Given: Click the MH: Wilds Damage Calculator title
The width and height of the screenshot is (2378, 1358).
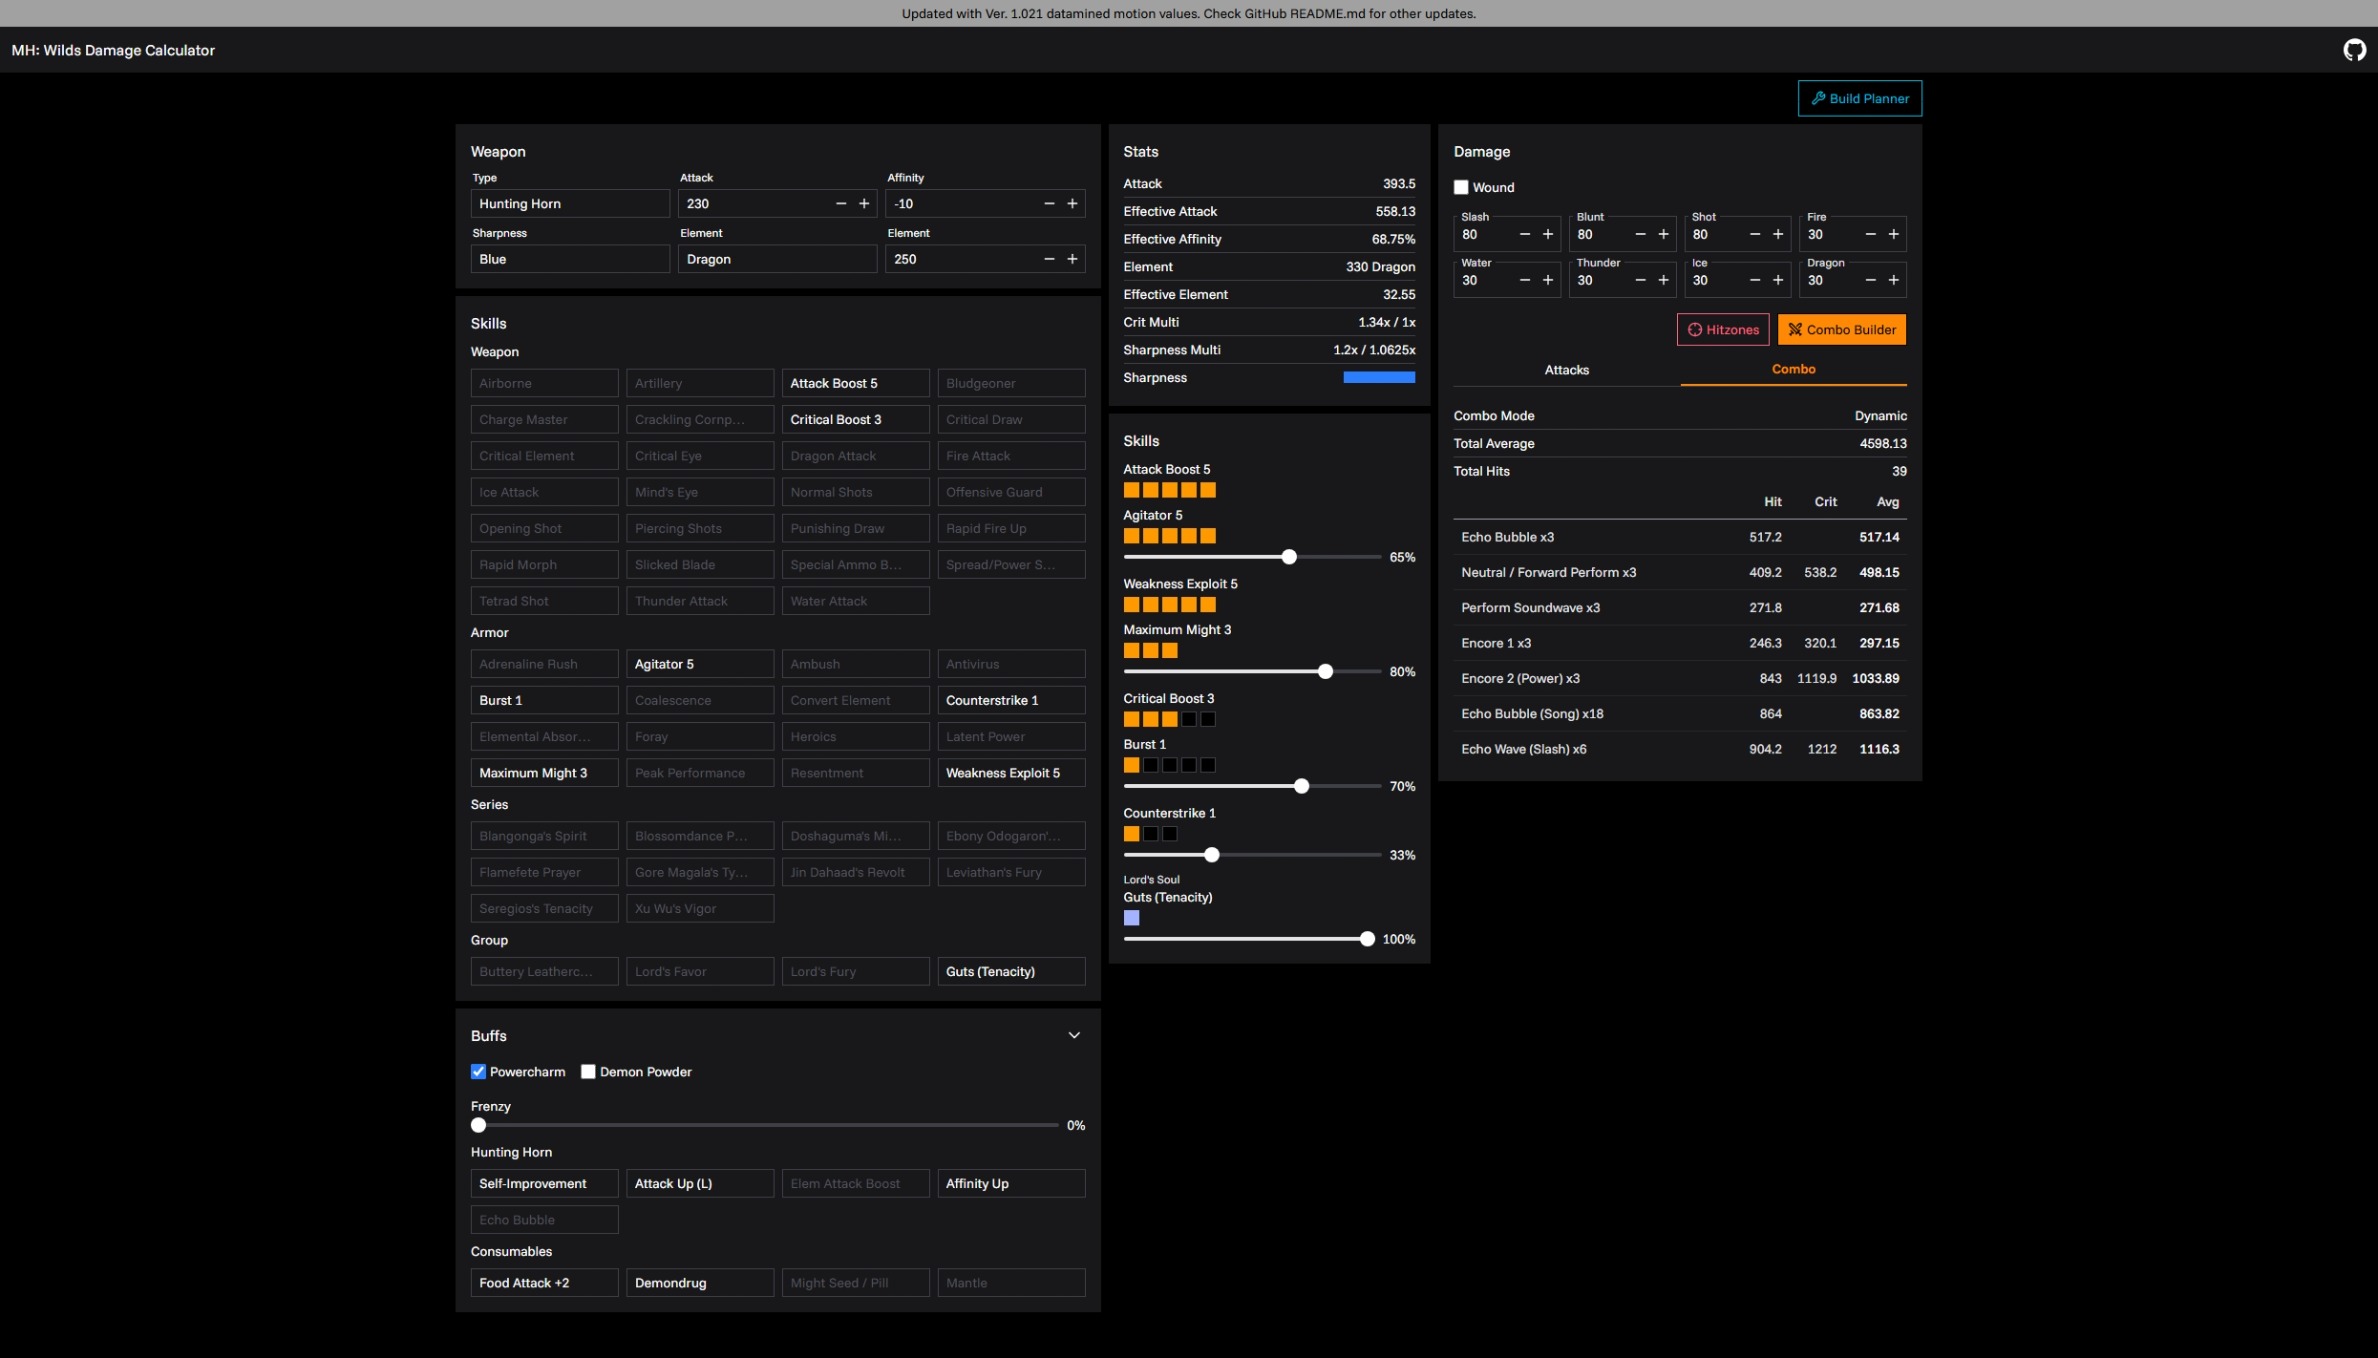Looking at the screenshot, I should pyautogui.click(x=113, y=50).
